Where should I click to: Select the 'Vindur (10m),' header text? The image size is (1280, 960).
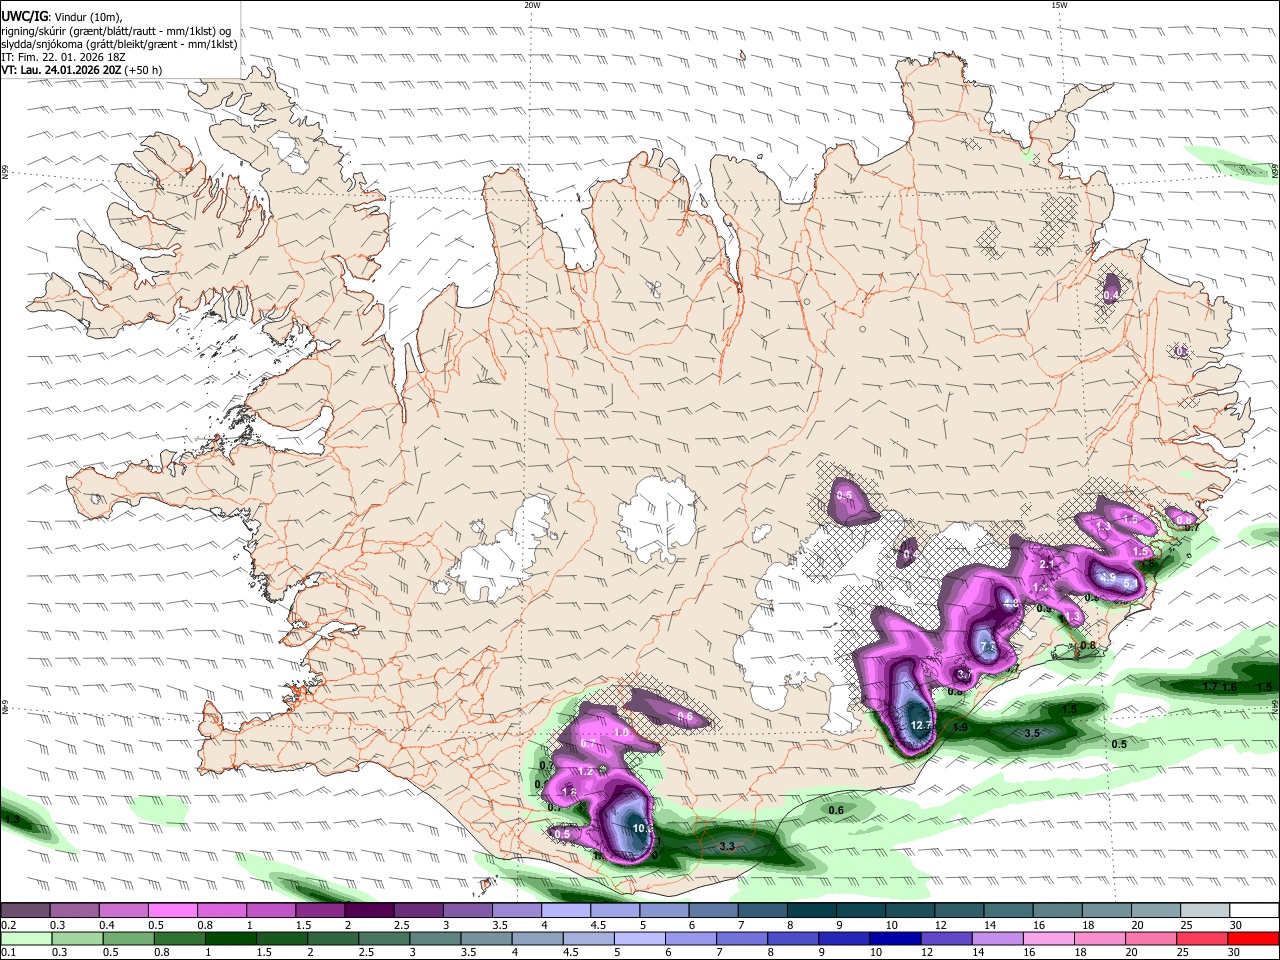(x=88, y=16)
